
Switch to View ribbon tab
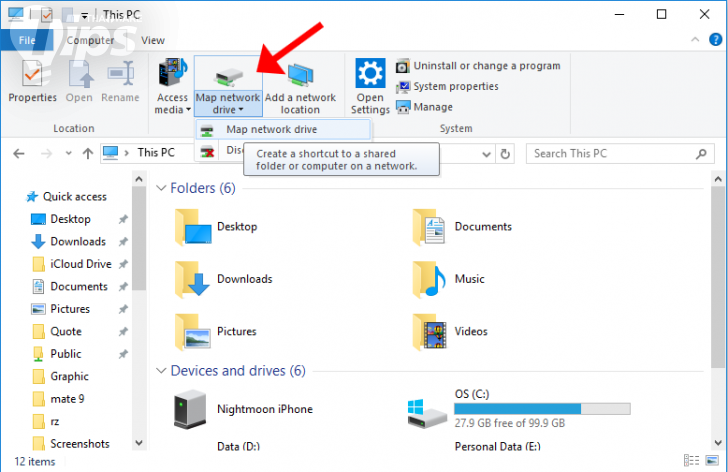click(153, 40)
